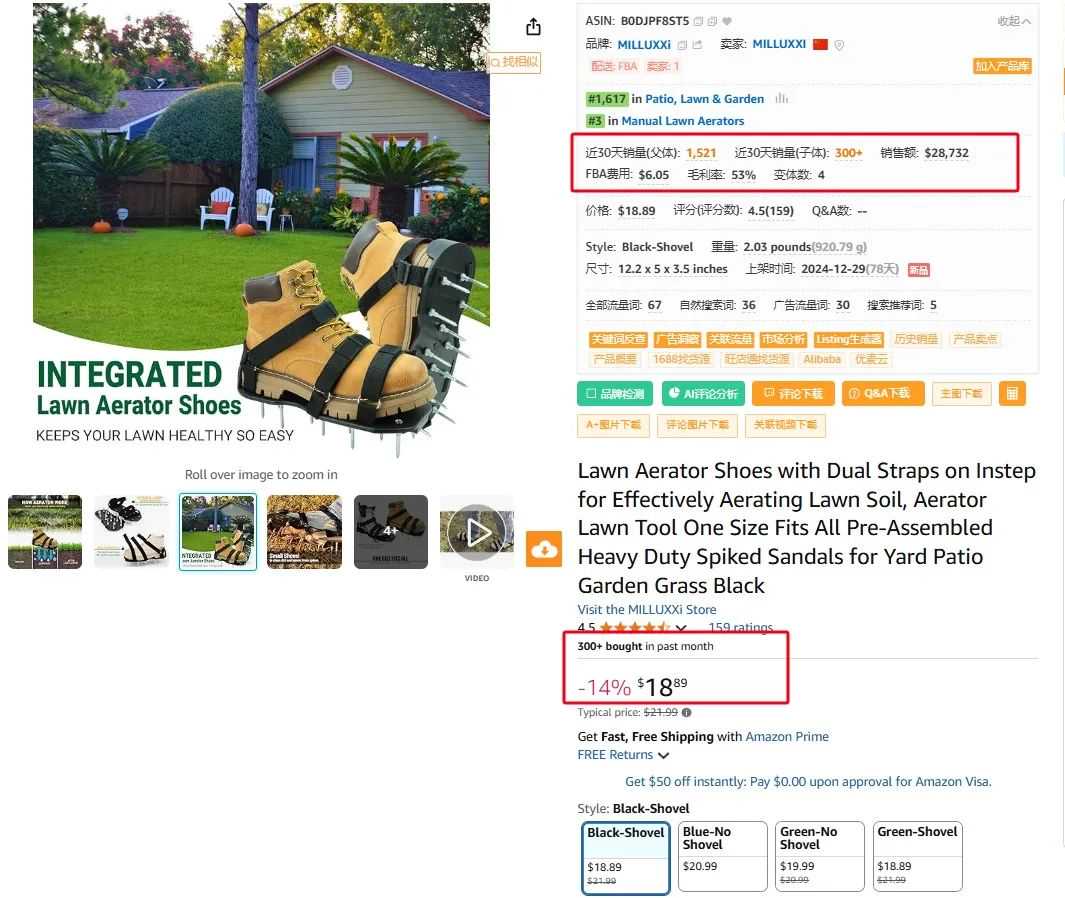Open the Listing生成器 tab tag
This screenshot has width=1065, height=898.
848,339
